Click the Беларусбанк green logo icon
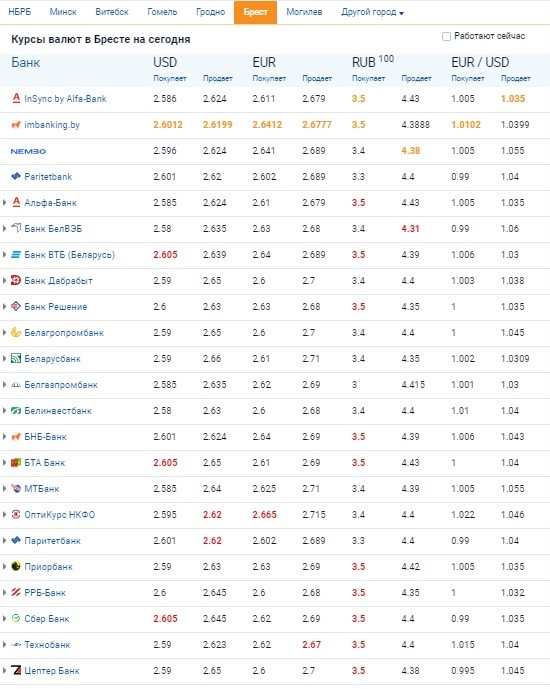The image size is (550, 689). (x=16, y=358)
